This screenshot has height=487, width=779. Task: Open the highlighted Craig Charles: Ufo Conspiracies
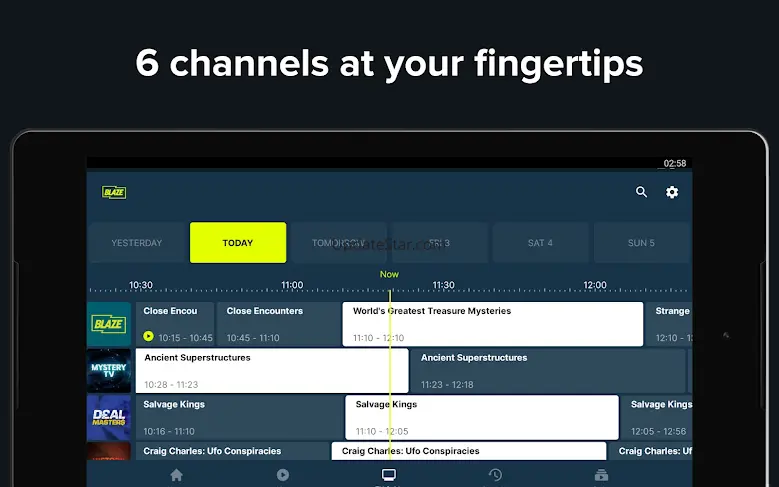(x=468, y=451)
